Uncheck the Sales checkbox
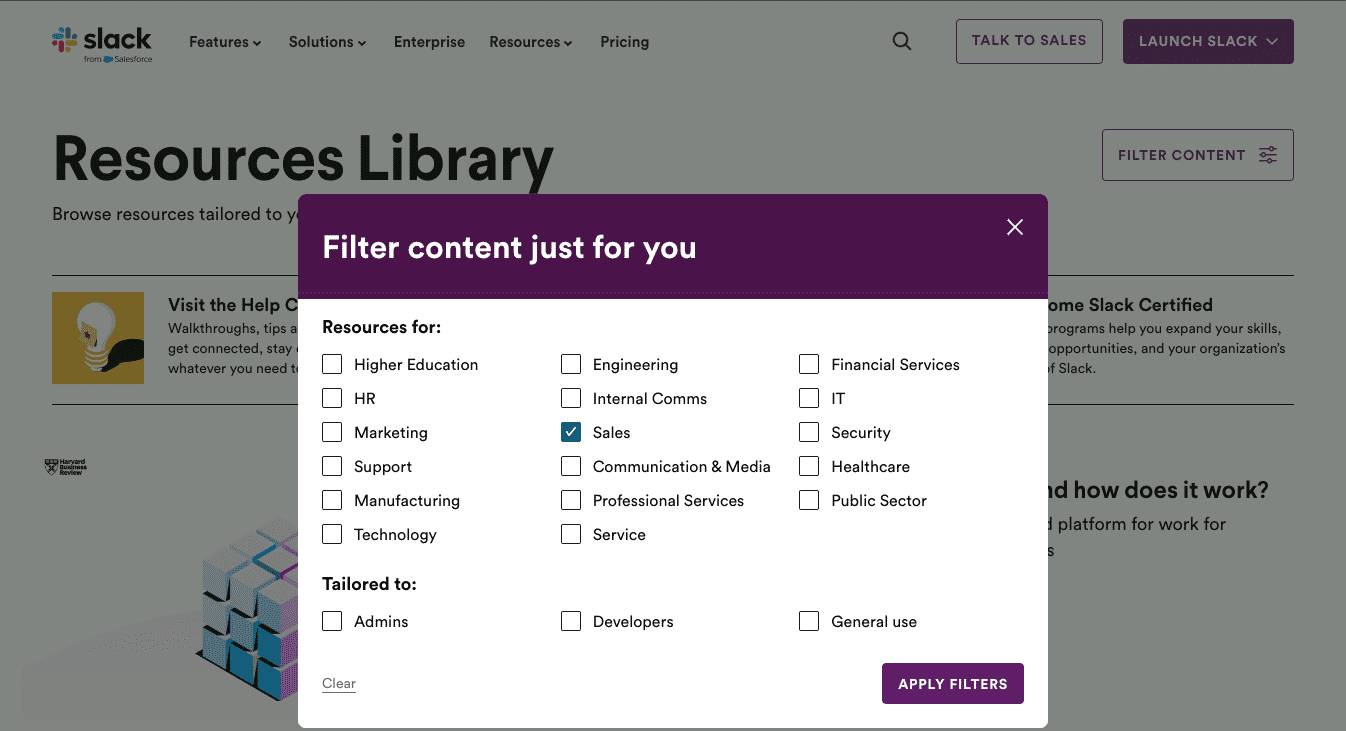The height and width of the screenshot is (731, 1346). (x=571, y=432)
